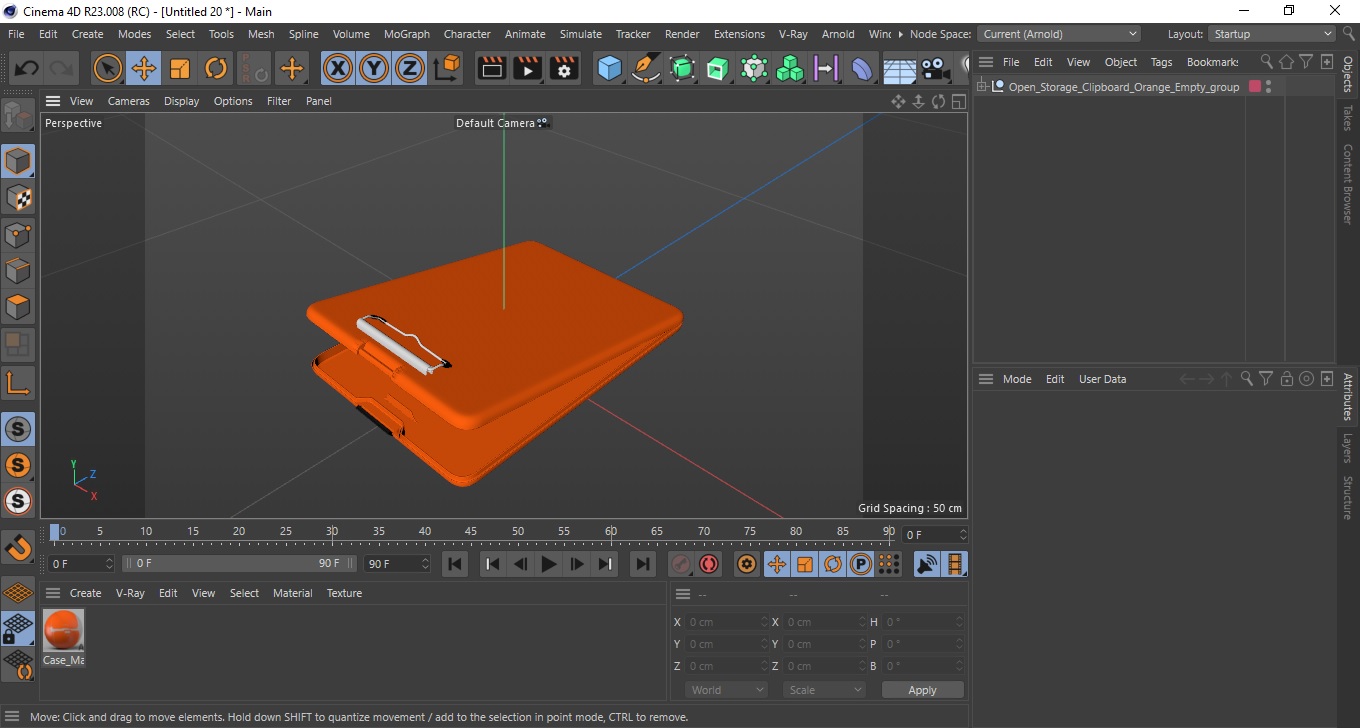Toggle Enable Snap magnet icon

18,547
